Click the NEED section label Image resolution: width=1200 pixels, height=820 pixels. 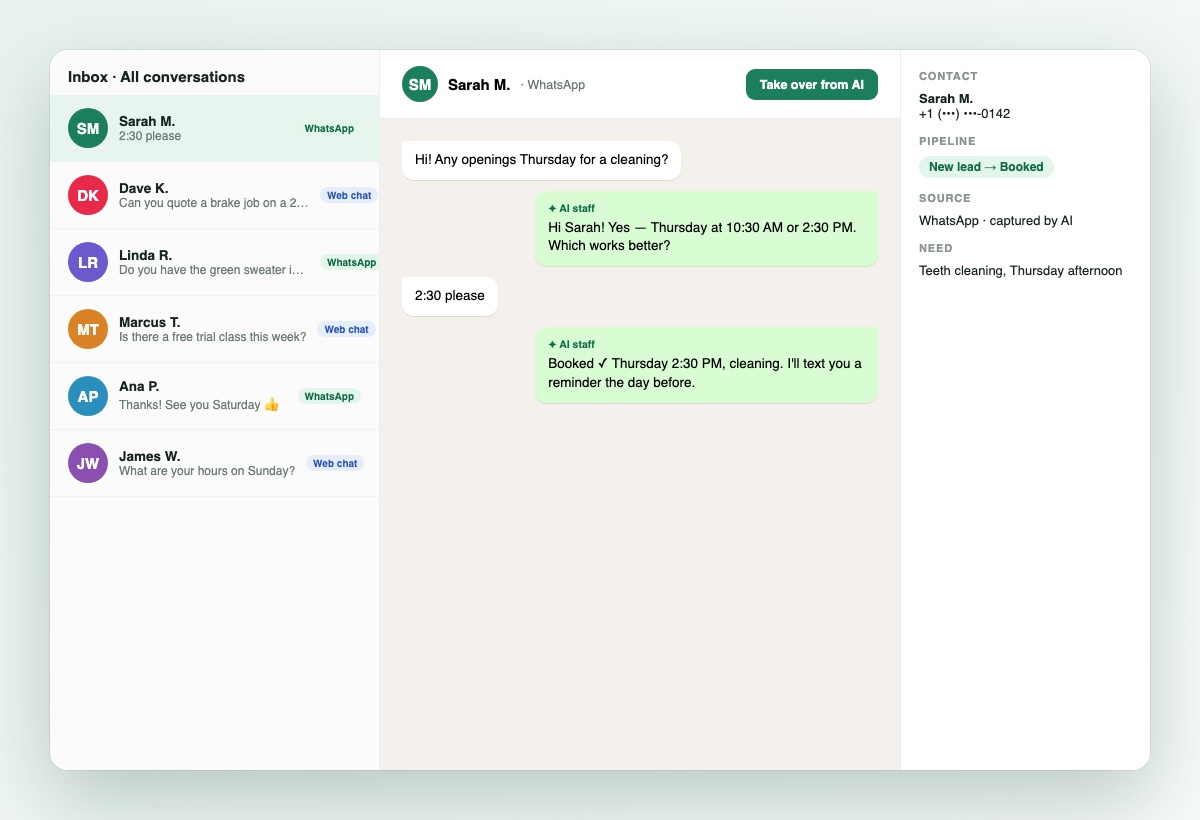click(x=936, y=248)
